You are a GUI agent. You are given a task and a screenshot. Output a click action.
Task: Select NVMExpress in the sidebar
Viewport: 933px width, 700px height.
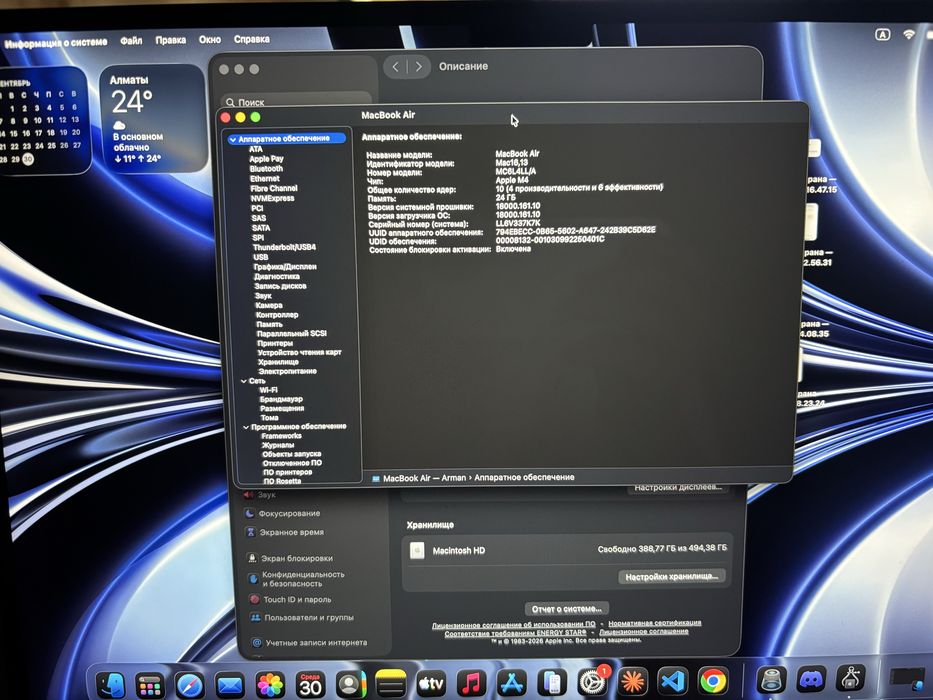click(x=273, y=198)
